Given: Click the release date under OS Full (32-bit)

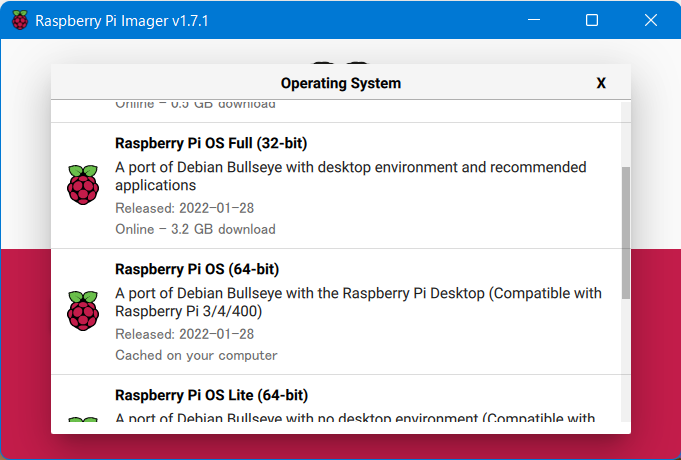Looking at the screenshot, I should 184,208.
